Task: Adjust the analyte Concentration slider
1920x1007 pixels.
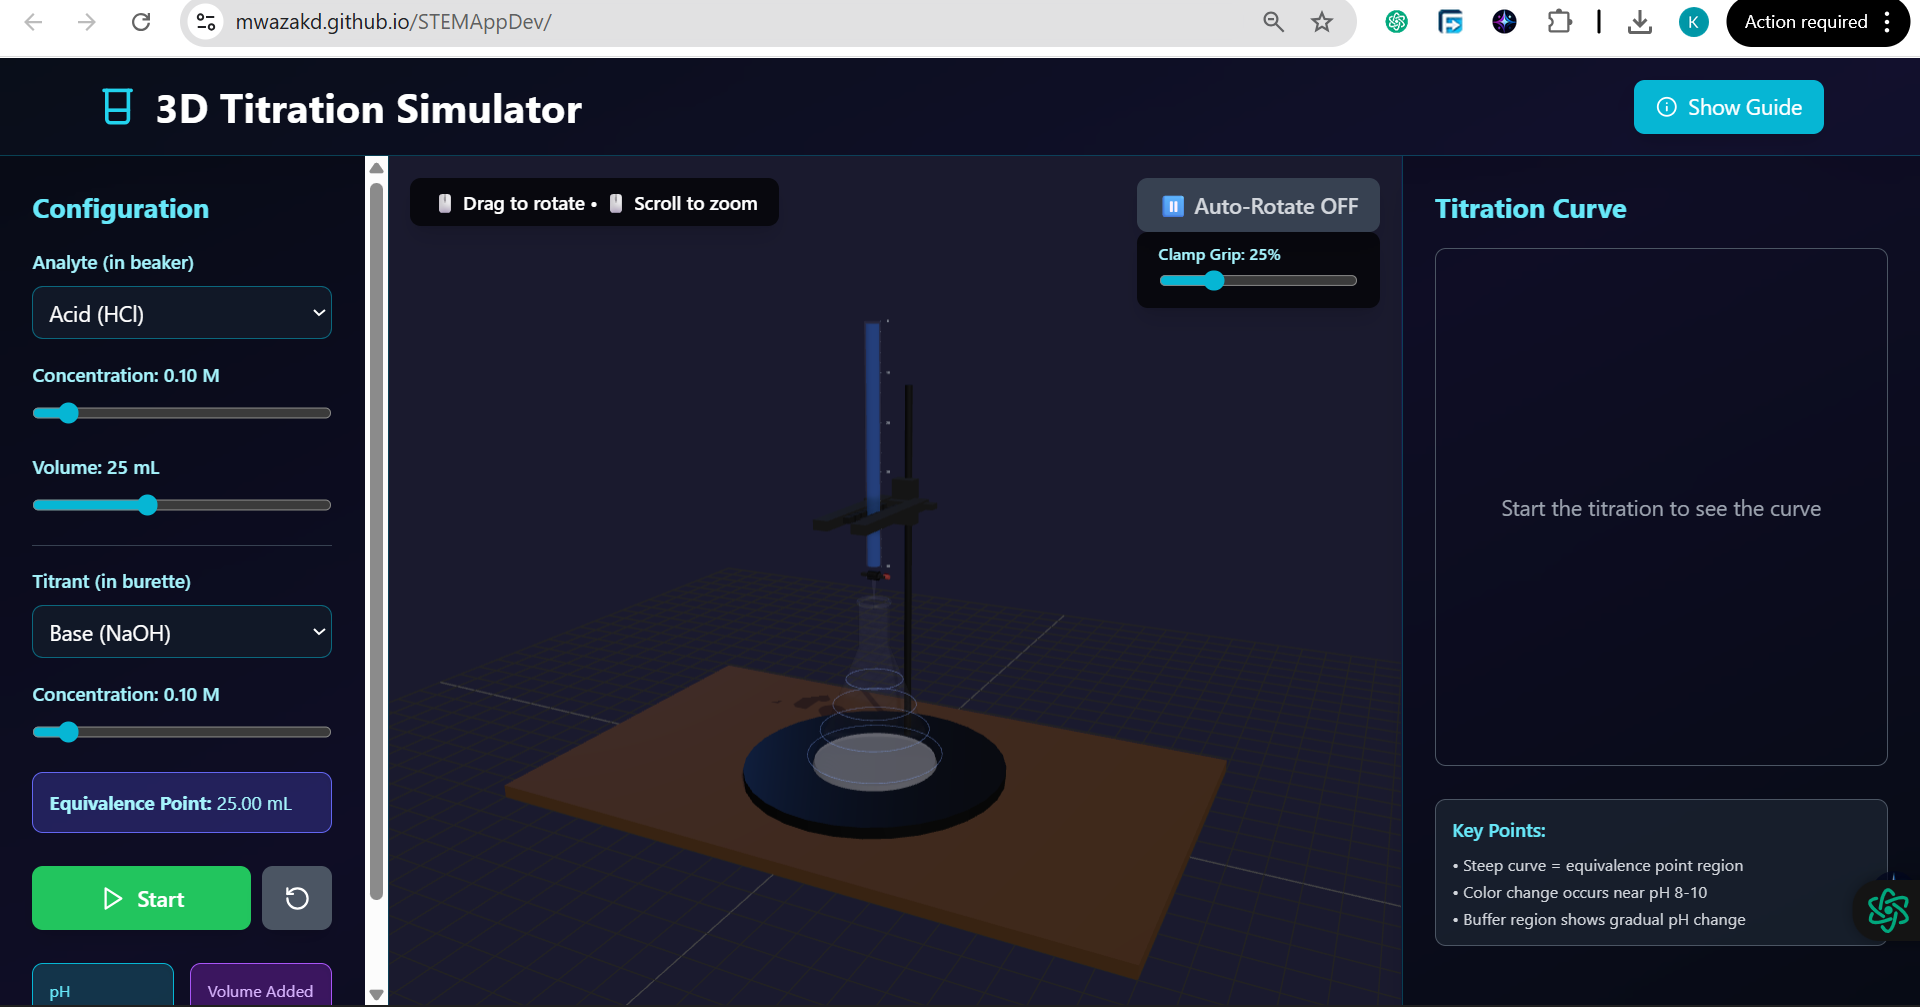Action: click(x=182, y=413)
